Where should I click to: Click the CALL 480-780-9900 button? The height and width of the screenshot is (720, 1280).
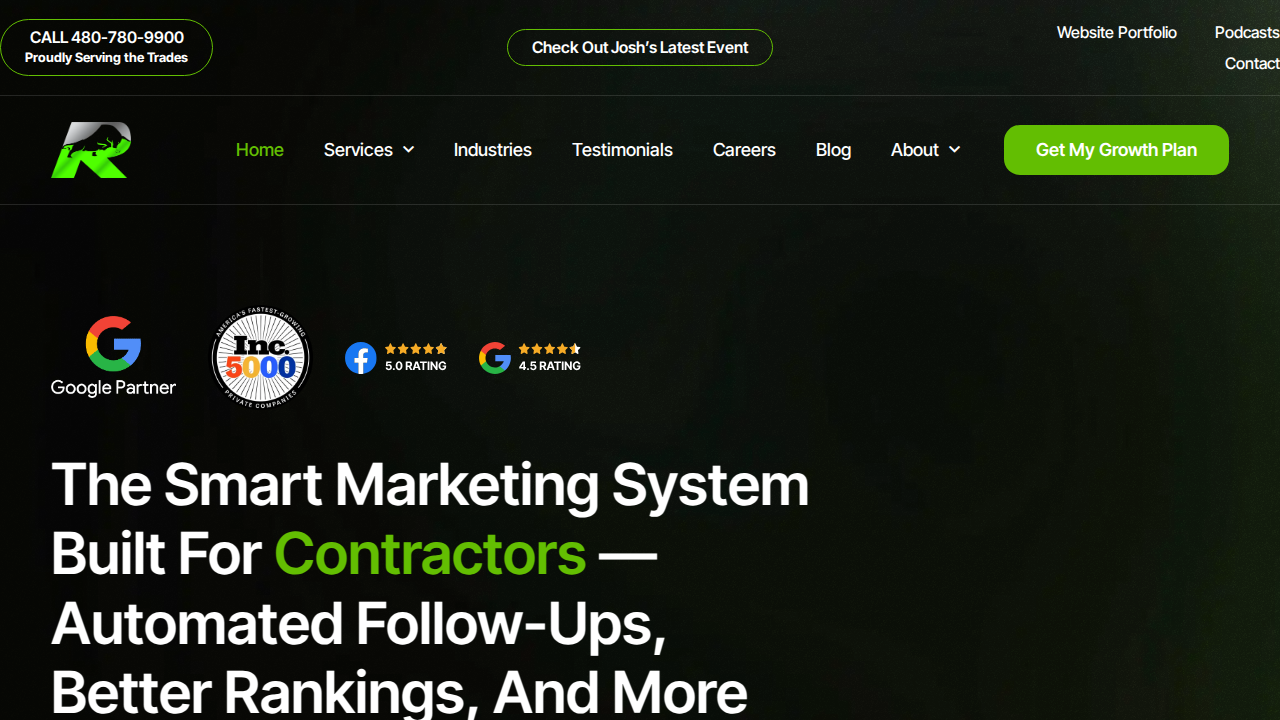pyautogui.click(x=106, y=47)
